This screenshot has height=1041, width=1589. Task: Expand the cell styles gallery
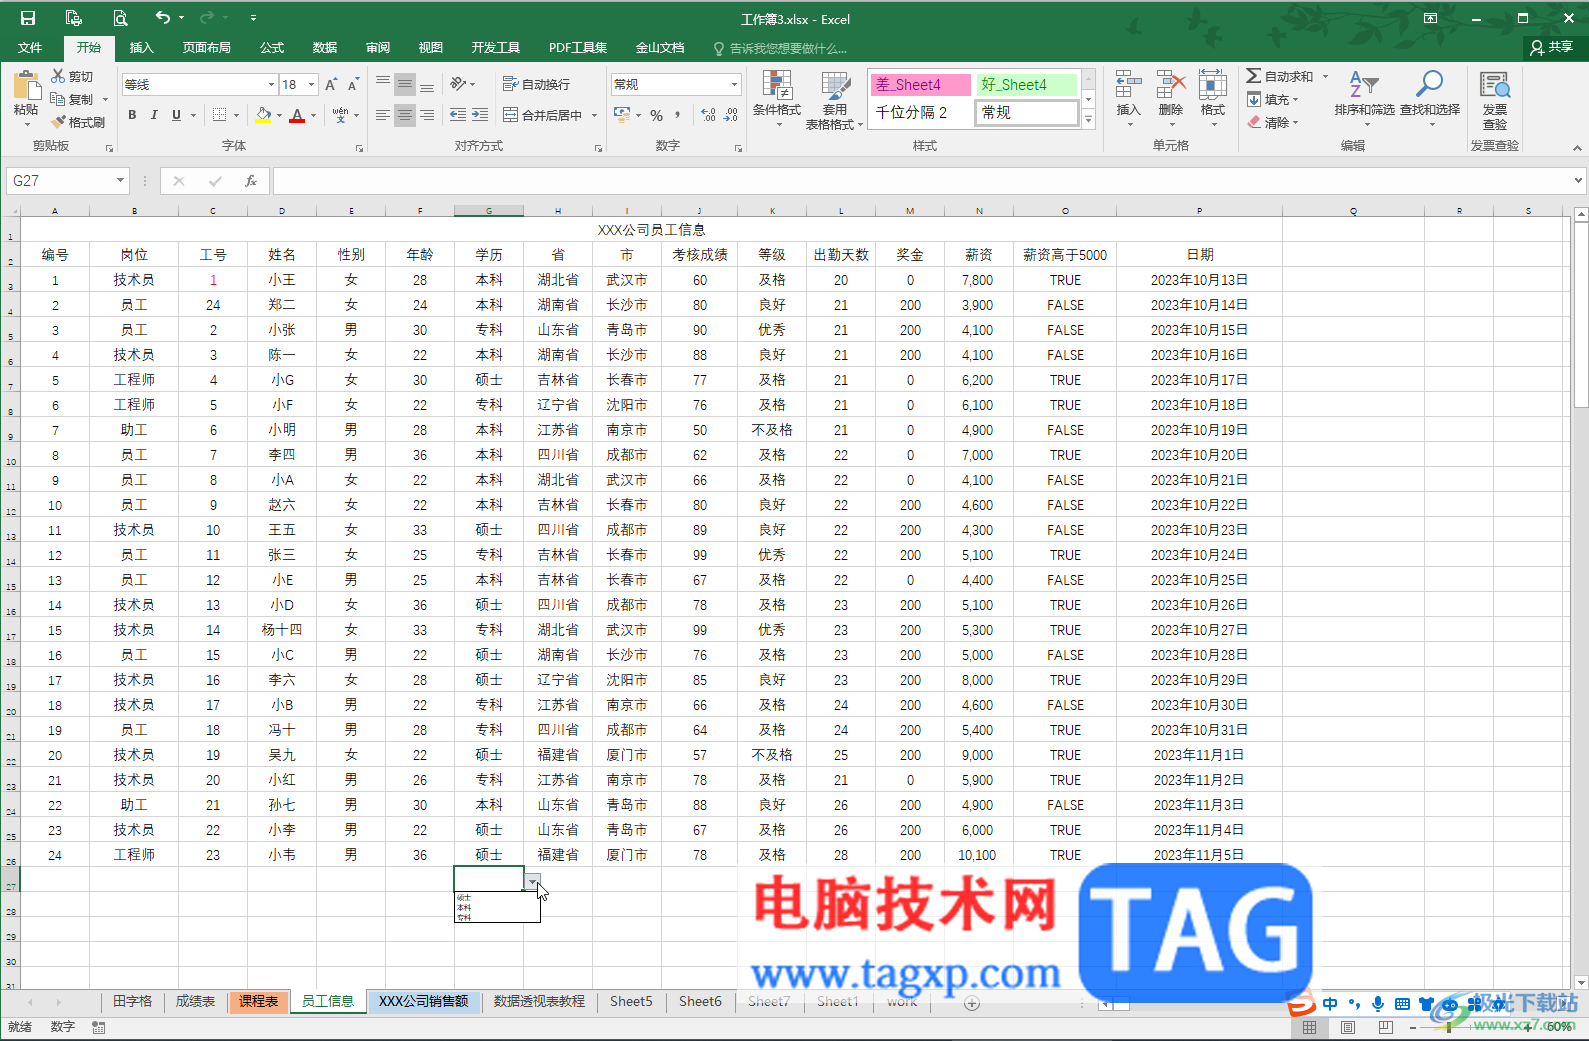coord(1089,120)
